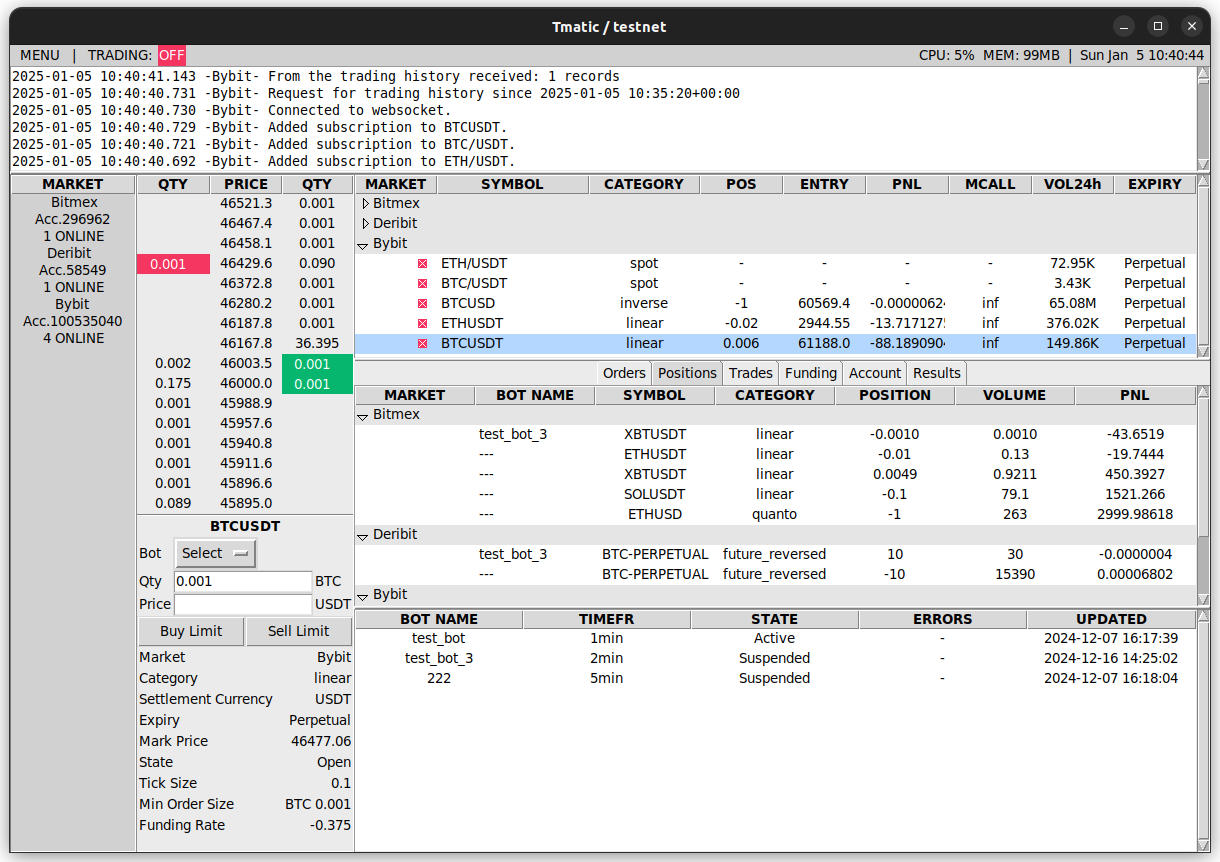This screenshot has width=1220, height=862.
Task: Expand the Bitmex row in instruments table
Action: [365, 204]
